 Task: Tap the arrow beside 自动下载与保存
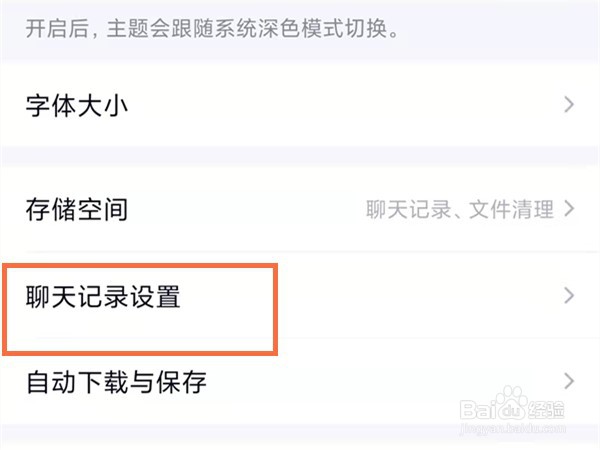[x=569, y=381]
